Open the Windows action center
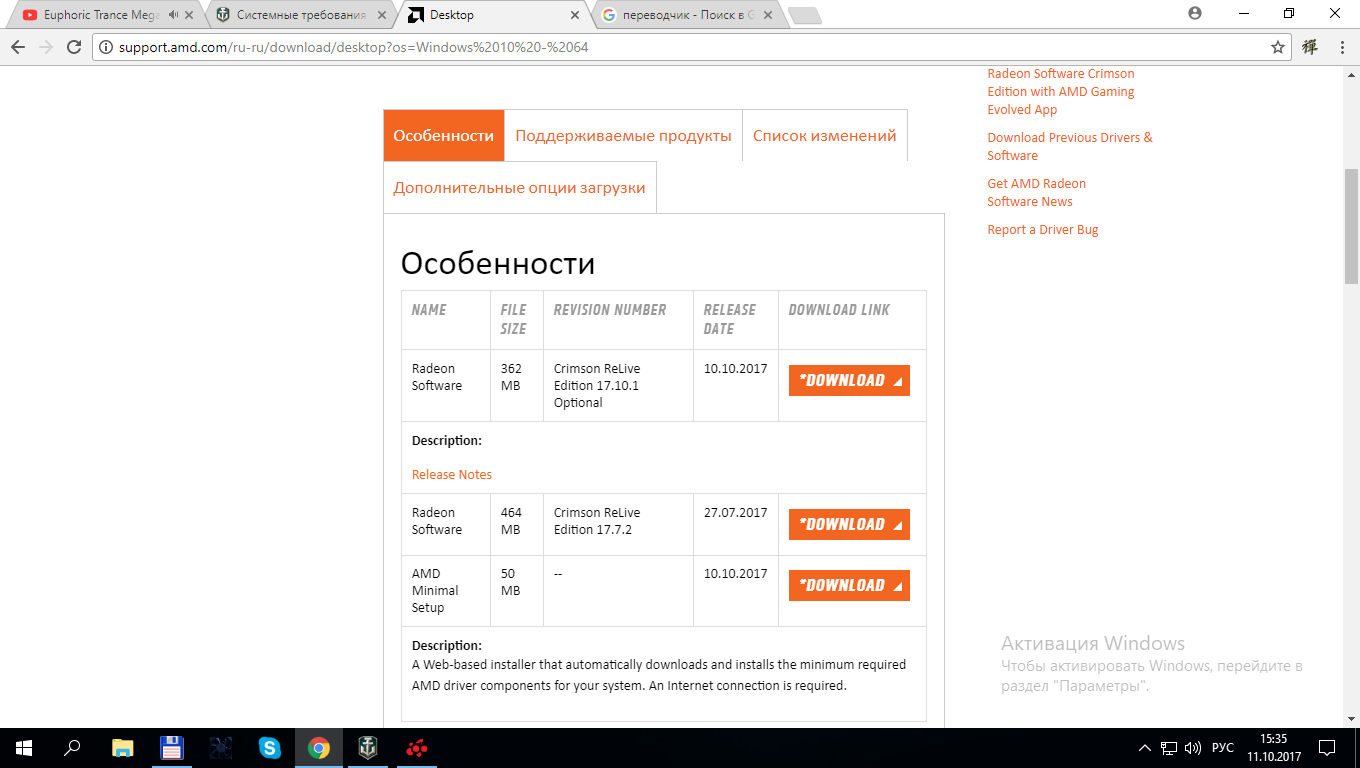Screen dimensions: 1360x768 (1327, 747)
